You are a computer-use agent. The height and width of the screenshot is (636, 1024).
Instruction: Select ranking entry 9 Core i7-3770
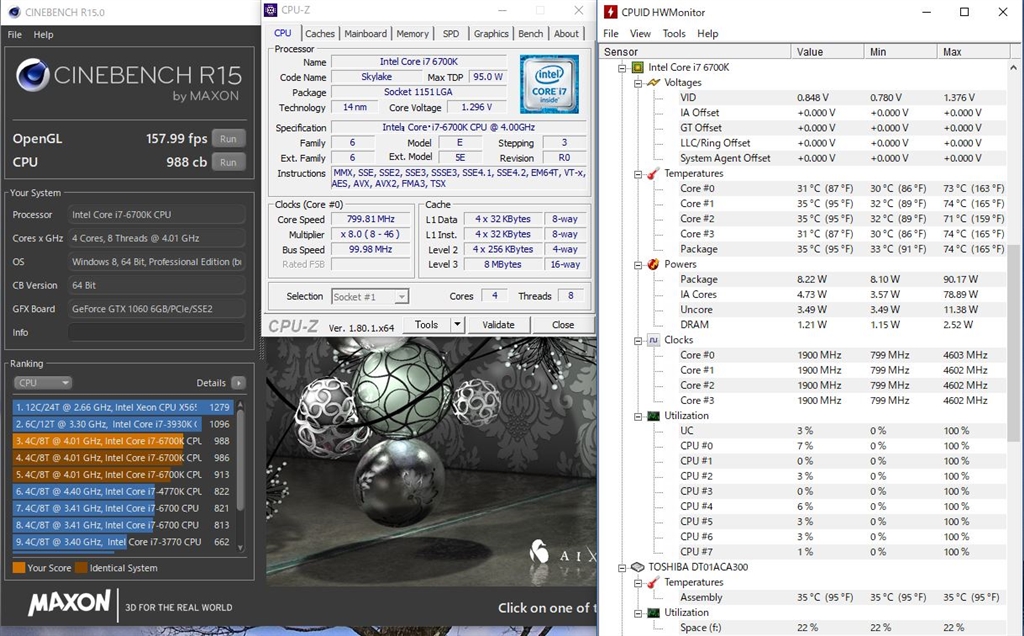(122, 541)
